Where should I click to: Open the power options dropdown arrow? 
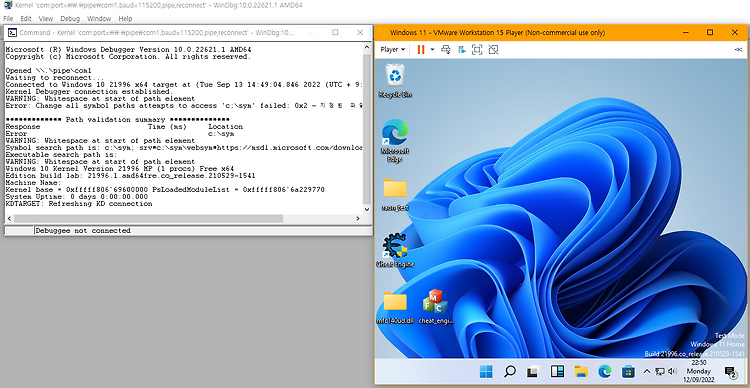click(432, 49)
